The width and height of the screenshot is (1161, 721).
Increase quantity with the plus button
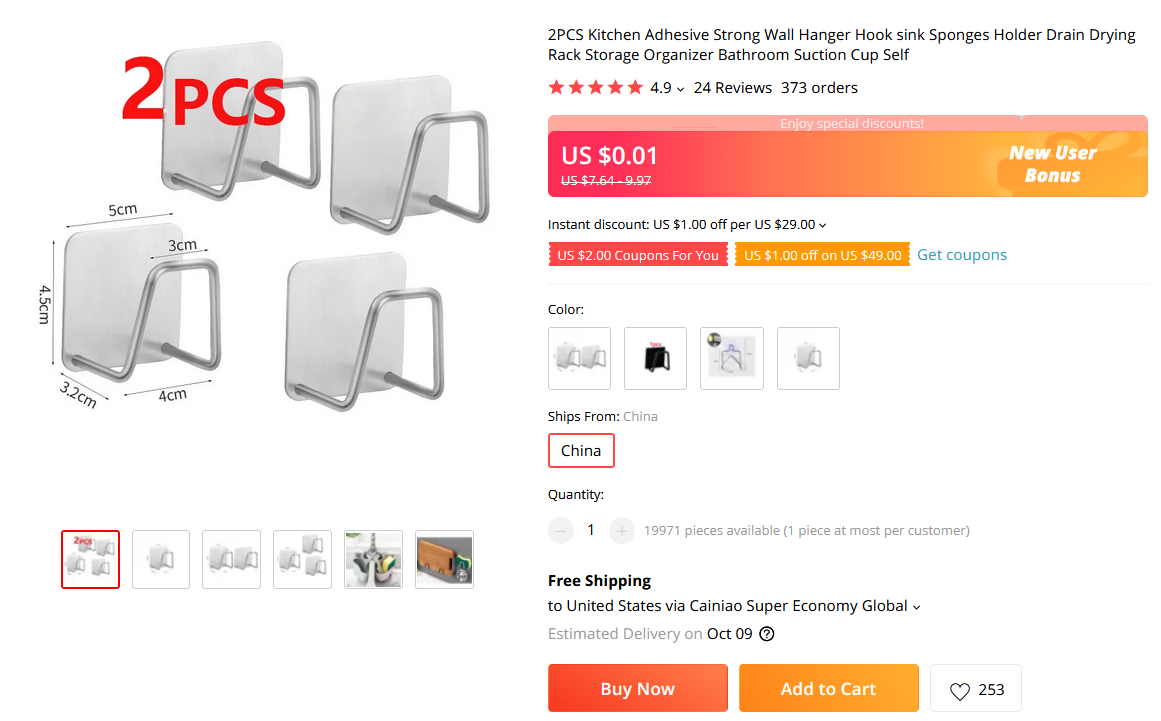pyautogui.click(x=622, y=531)
